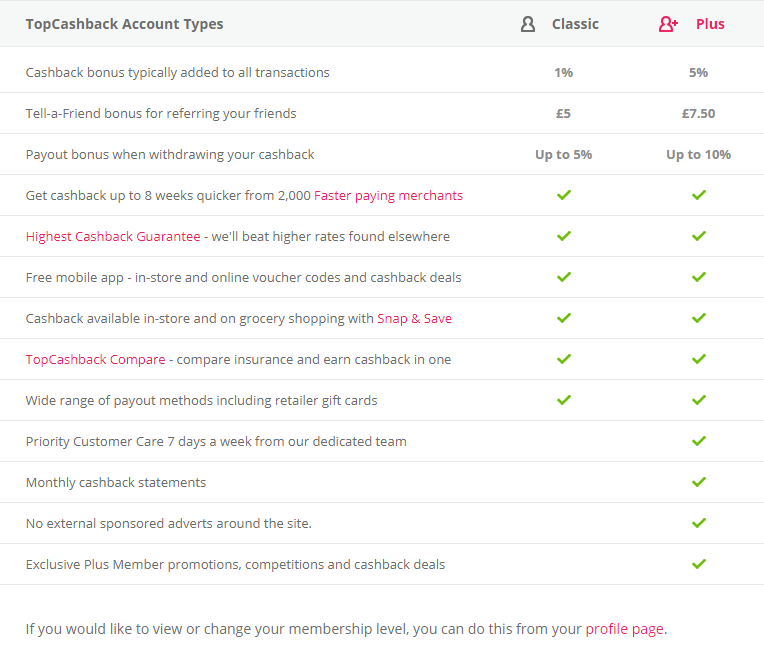
Task: Follow the Snap & Save link
Action: 414,318
